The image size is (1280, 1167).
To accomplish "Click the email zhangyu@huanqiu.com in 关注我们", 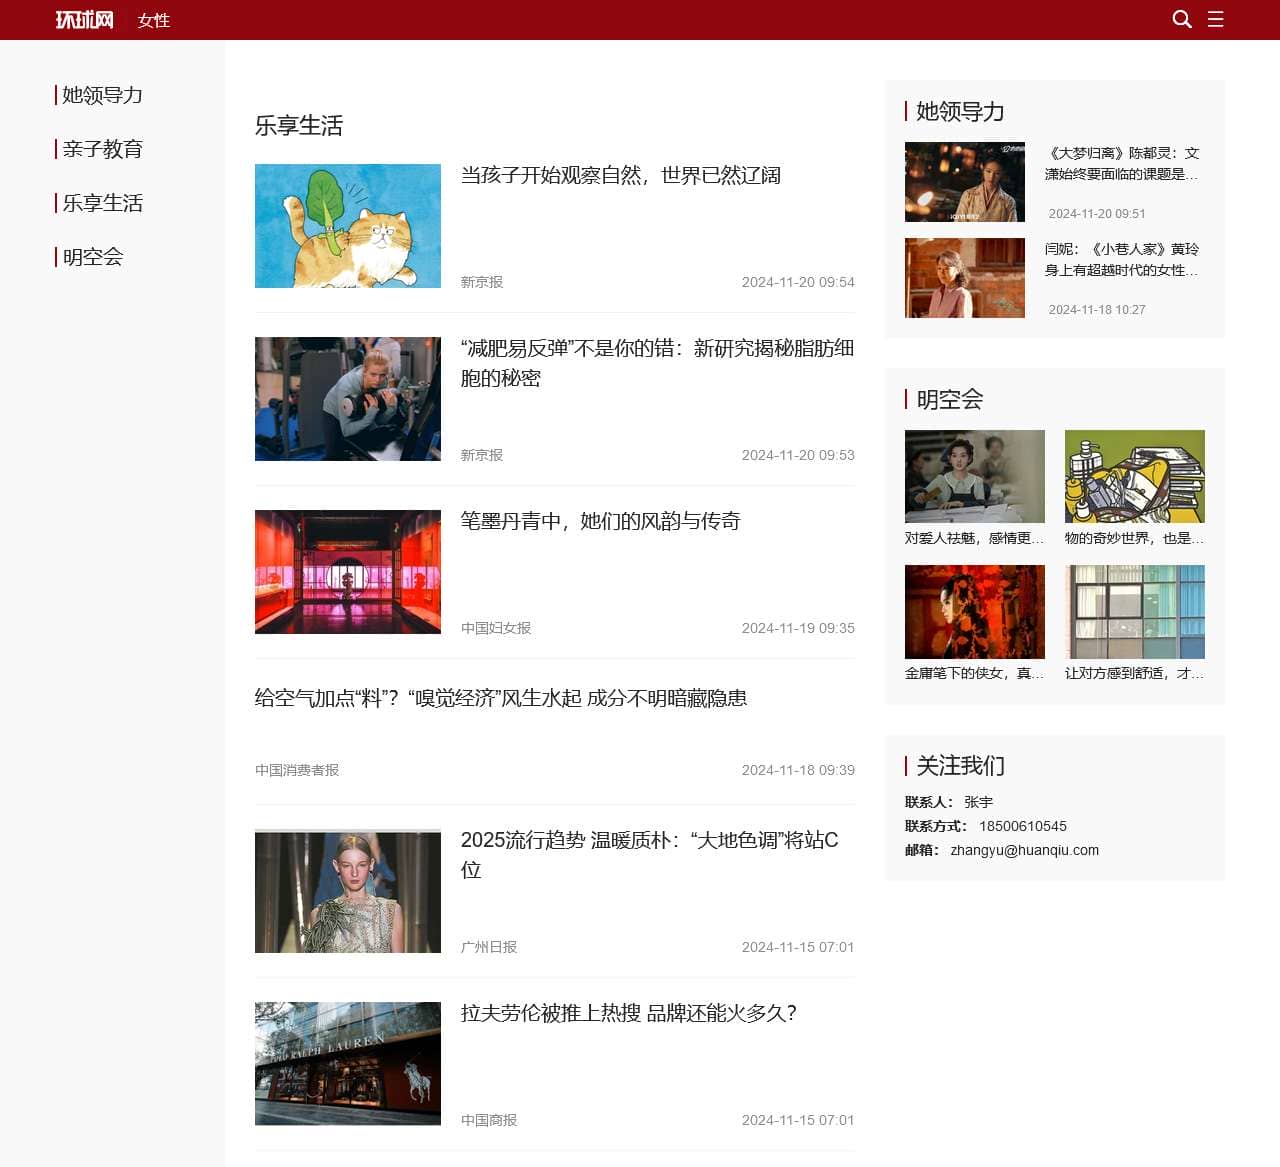I will click(1025, 850).
